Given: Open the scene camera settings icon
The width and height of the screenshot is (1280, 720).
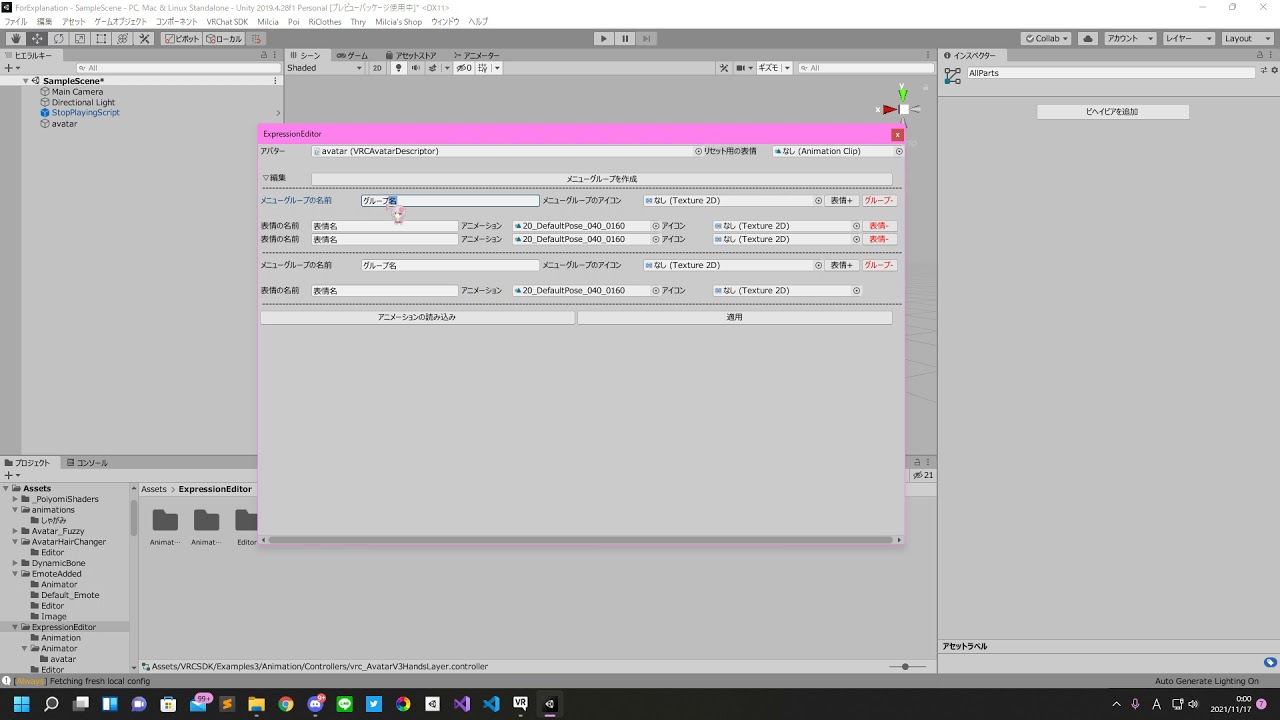Looking at the screenshot, I should tap(745, 68).
